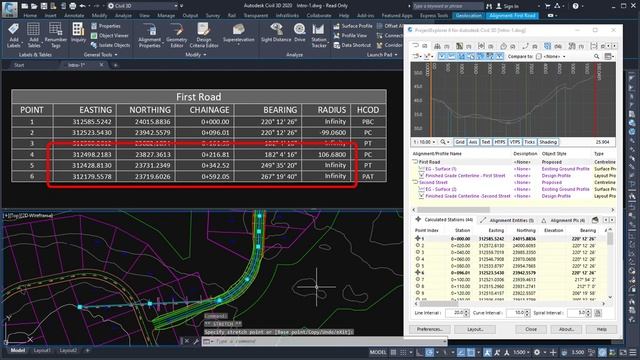This screenshot has width=640, height=360.
Task: Click Sign In in the title bar
Action: click(507, 6)
